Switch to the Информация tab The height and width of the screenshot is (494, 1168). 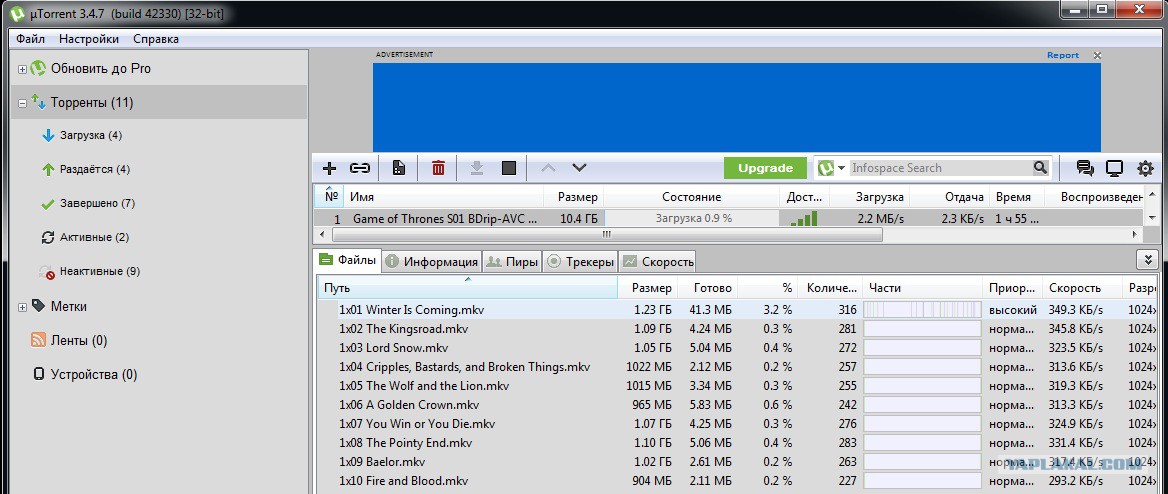tap(432, 262)
